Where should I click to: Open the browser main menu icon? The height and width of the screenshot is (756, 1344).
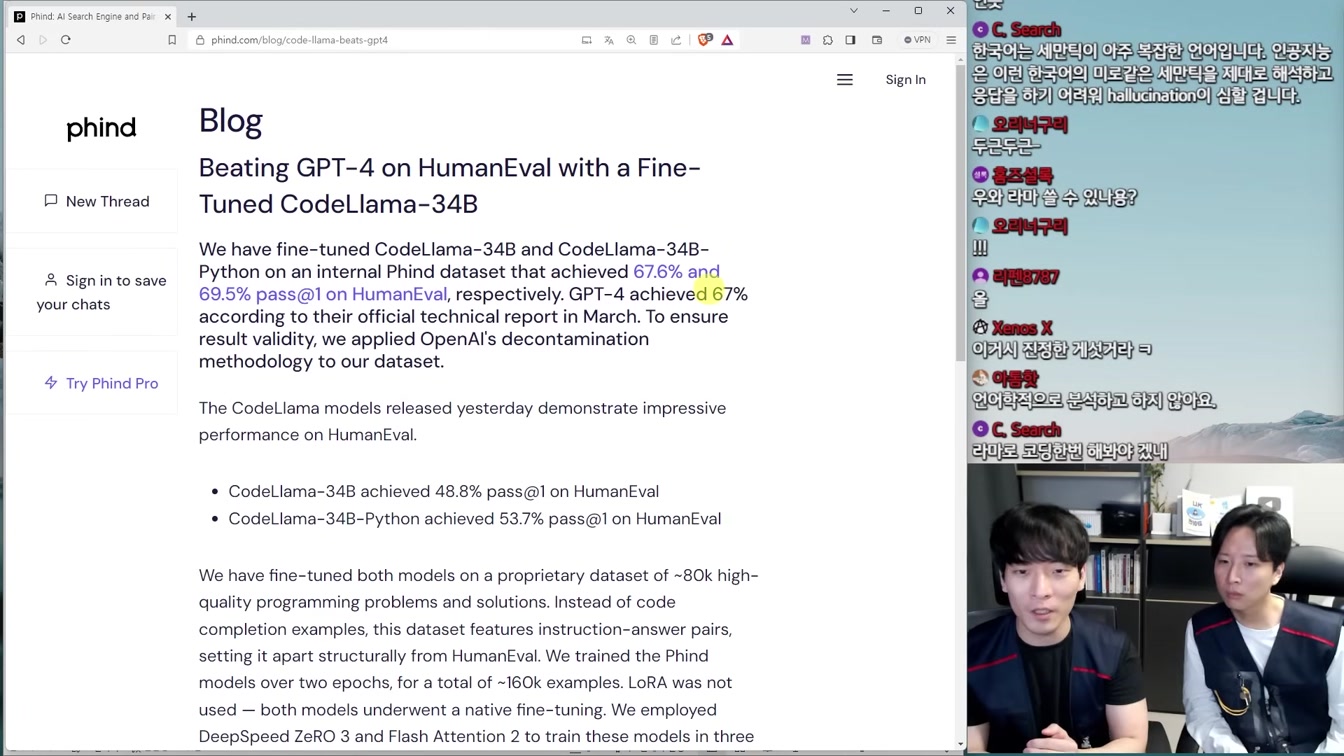coord(951,40)
